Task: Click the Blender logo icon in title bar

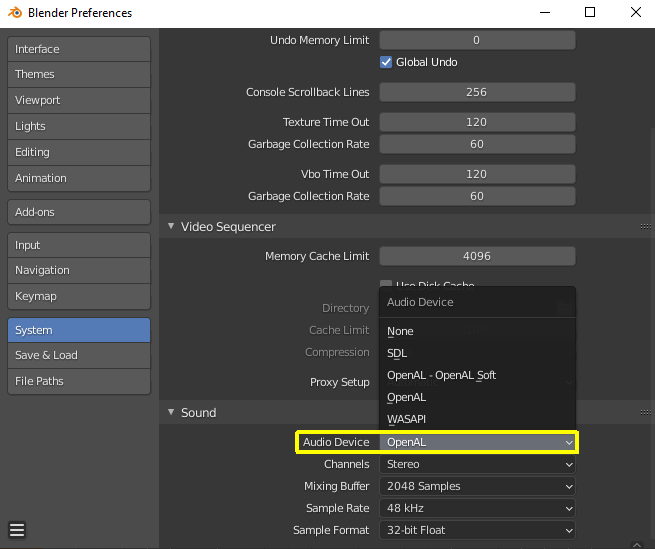Action: [x=15, y=13]
